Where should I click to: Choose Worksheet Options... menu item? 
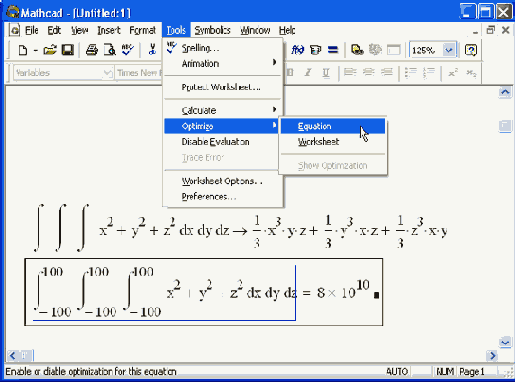[223, 181]
